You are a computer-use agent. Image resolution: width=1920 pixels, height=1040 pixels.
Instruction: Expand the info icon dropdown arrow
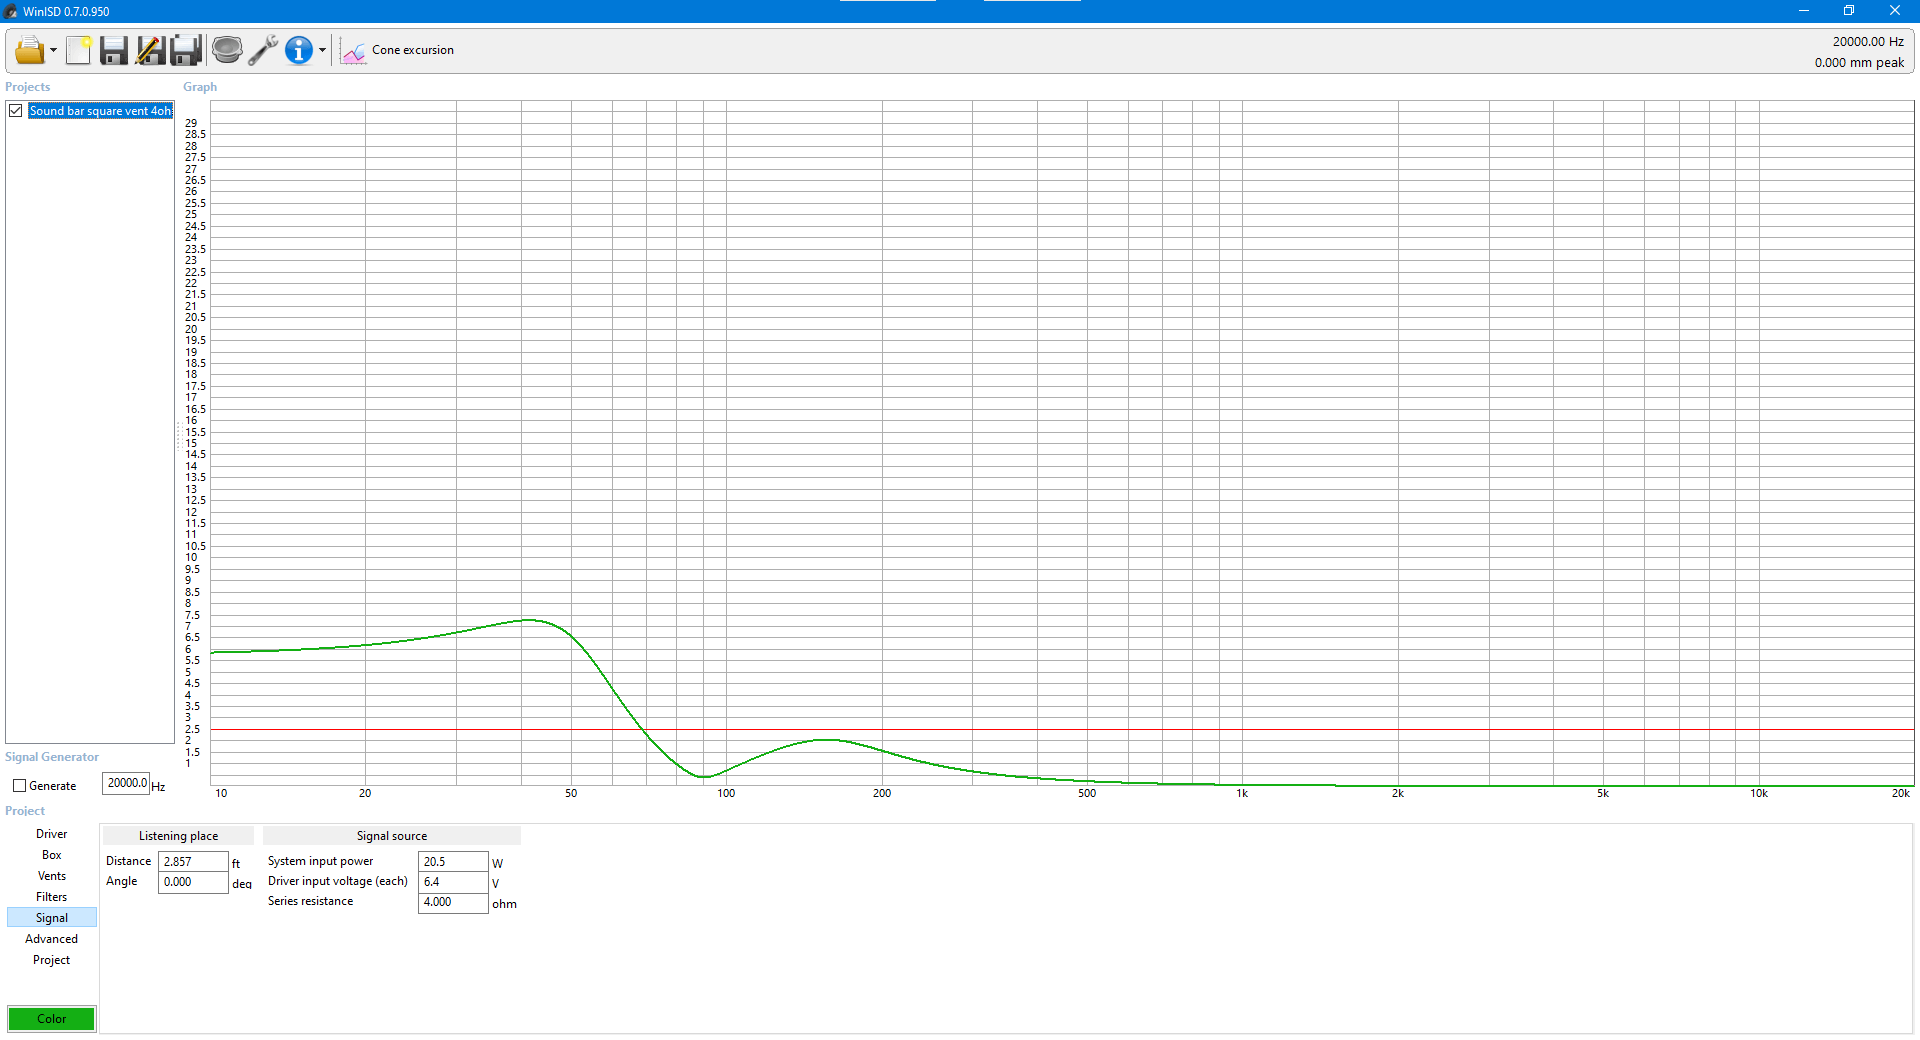pos(322,50)
